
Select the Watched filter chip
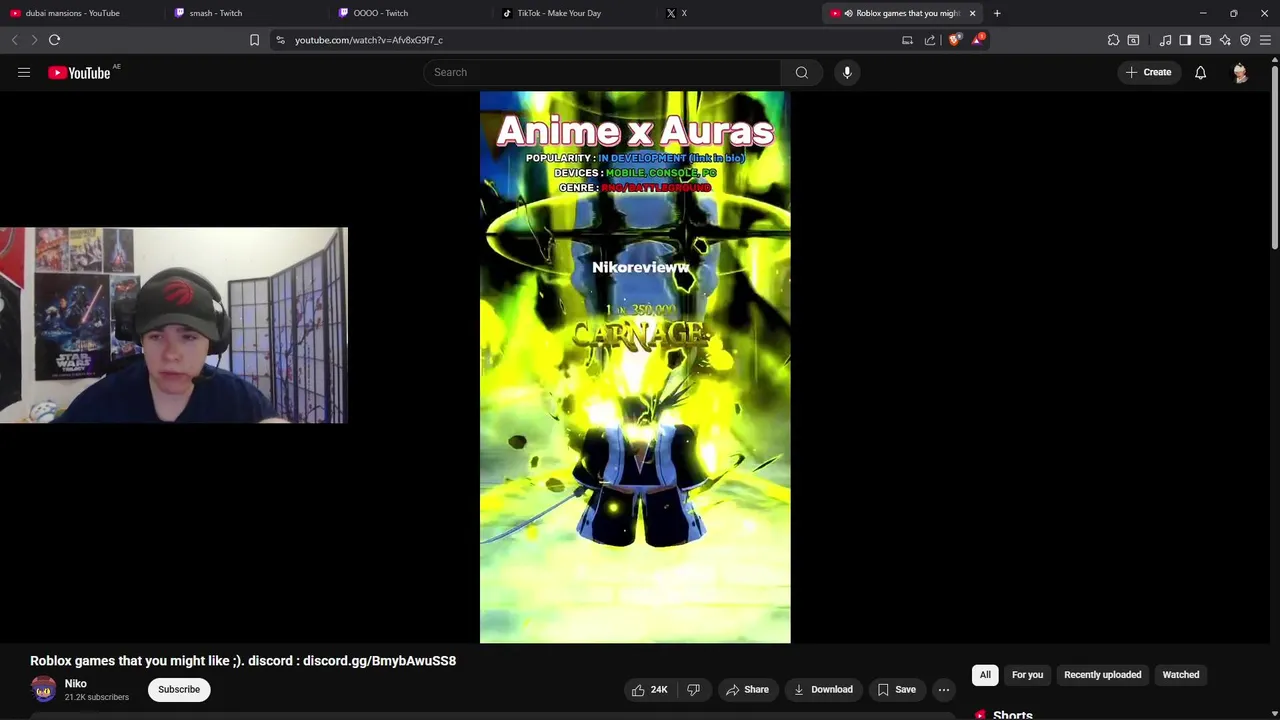point(1180,675)
